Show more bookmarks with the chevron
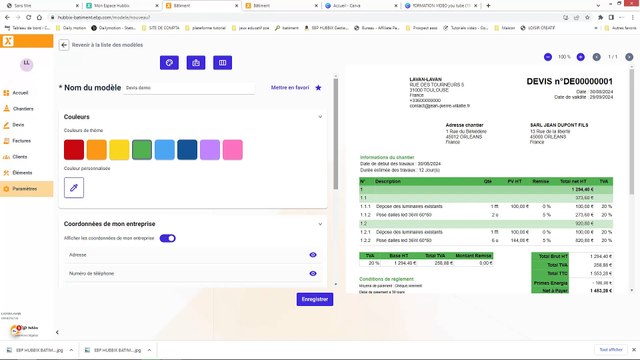The height and width of the screenshot is (360, 640). (x=596, y=28)
